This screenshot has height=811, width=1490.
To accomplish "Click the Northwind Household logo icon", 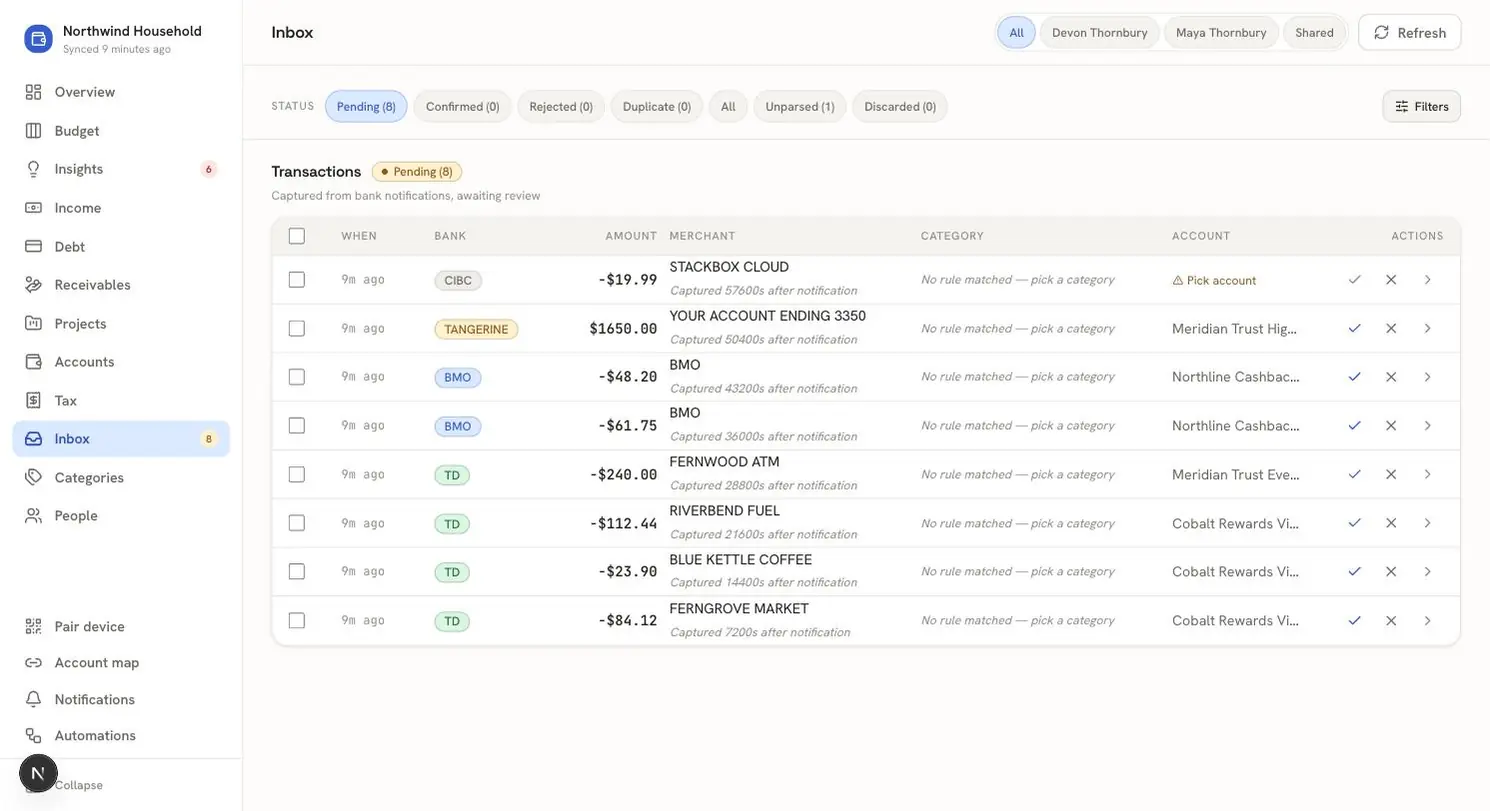I will coord(38,39).
